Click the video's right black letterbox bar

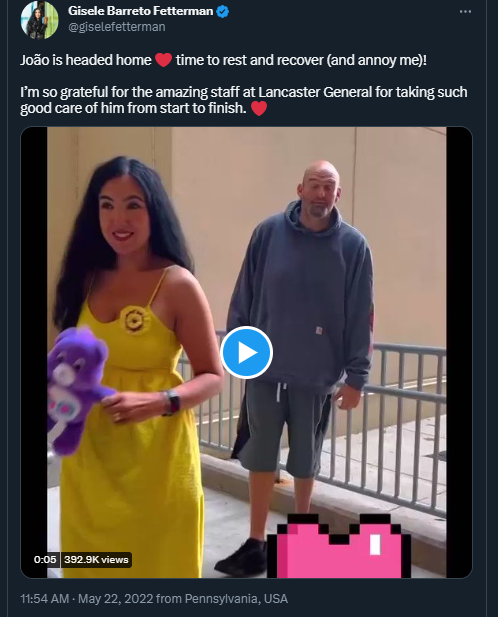click(459, 352)
